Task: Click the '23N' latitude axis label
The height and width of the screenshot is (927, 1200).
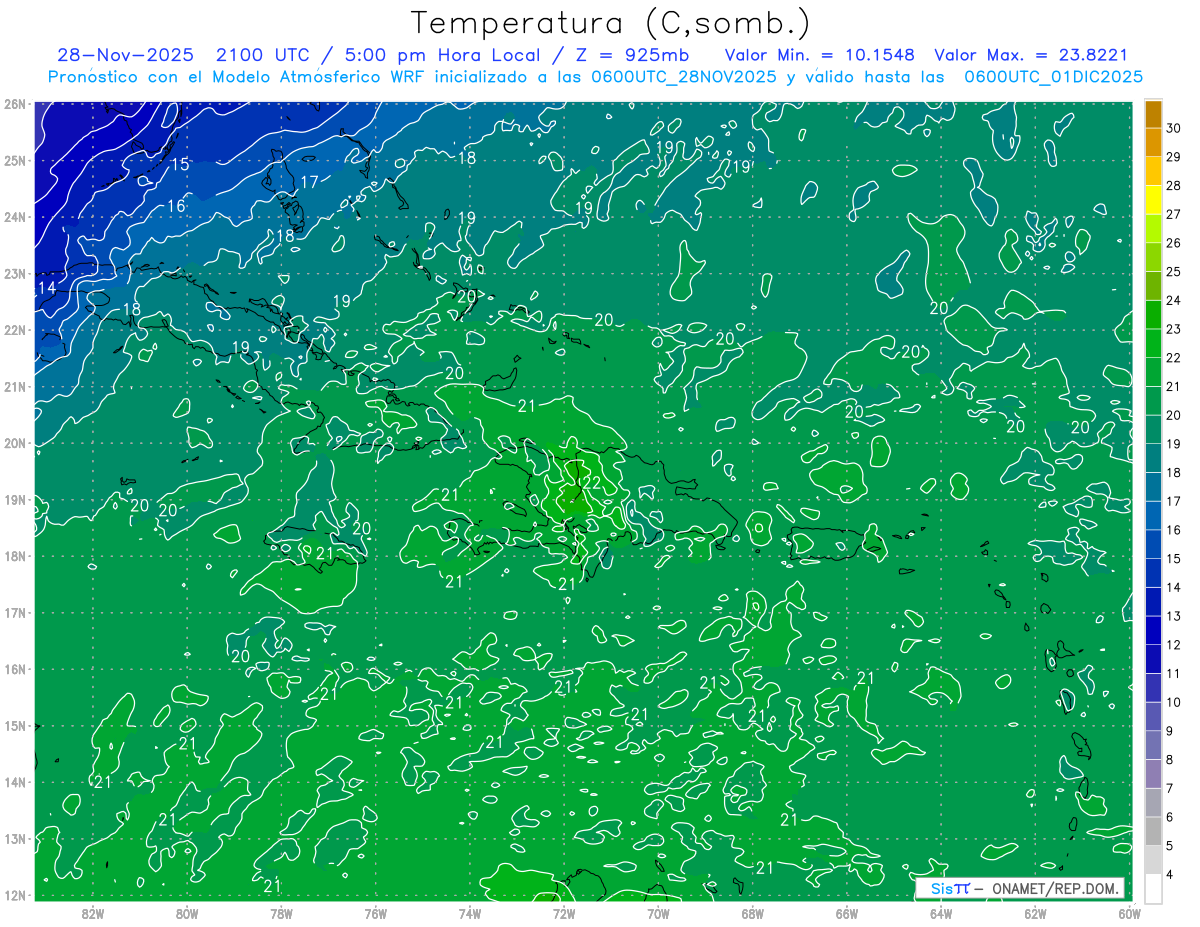Action: (x=14, y=273)
